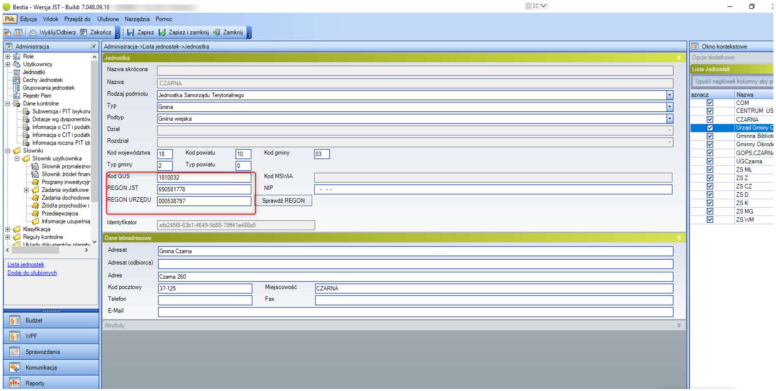Expand the Klasyfikacja tree node
The image size is (776, 391).
tap(8, 229)
